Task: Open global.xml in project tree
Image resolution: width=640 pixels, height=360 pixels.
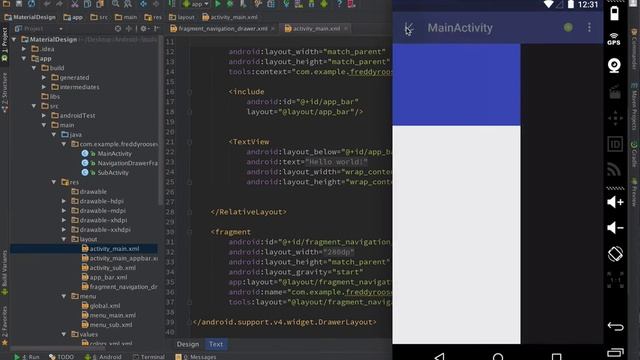Action: 101,306
